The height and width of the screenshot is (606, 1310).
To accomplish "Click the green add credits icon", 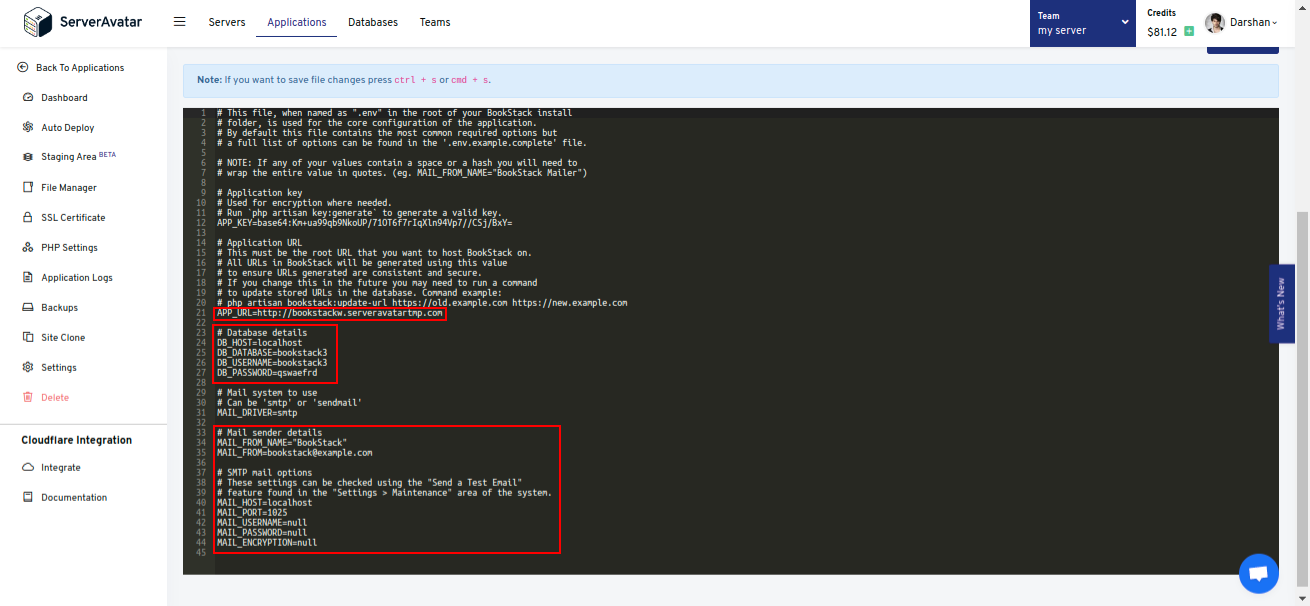I will (x=1189, y=32).
